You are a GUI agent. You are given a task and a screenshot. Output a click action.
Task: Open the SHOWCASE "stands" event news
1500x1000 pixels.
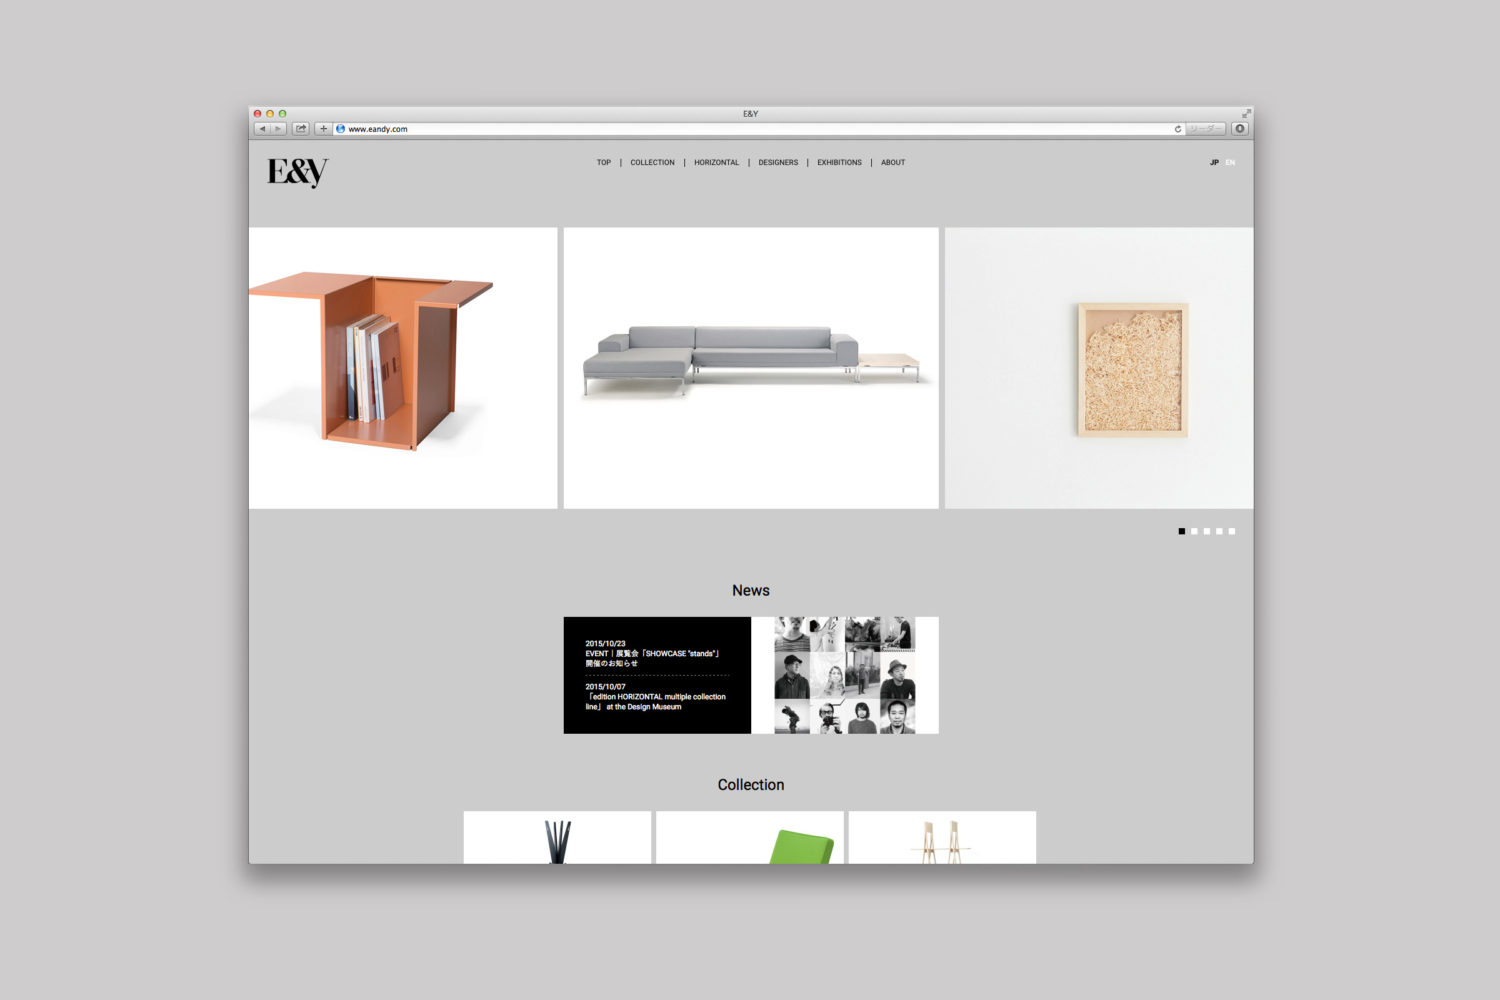pyautogui.click(x=652, y=654)
